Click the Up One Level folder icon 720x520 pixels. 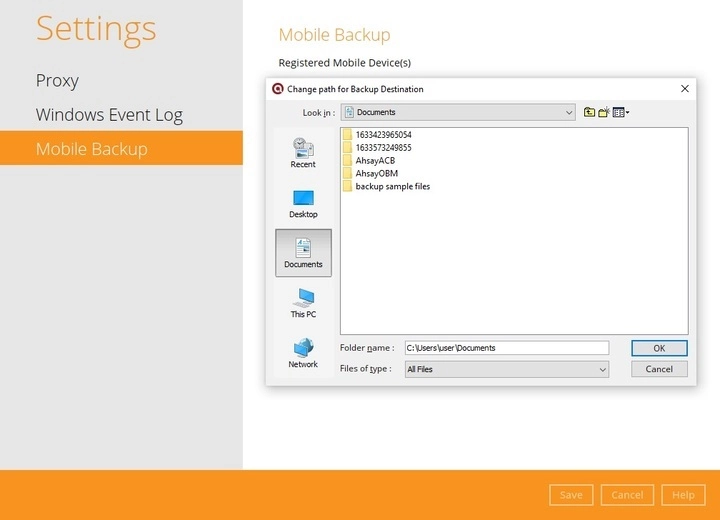(590, 113)
